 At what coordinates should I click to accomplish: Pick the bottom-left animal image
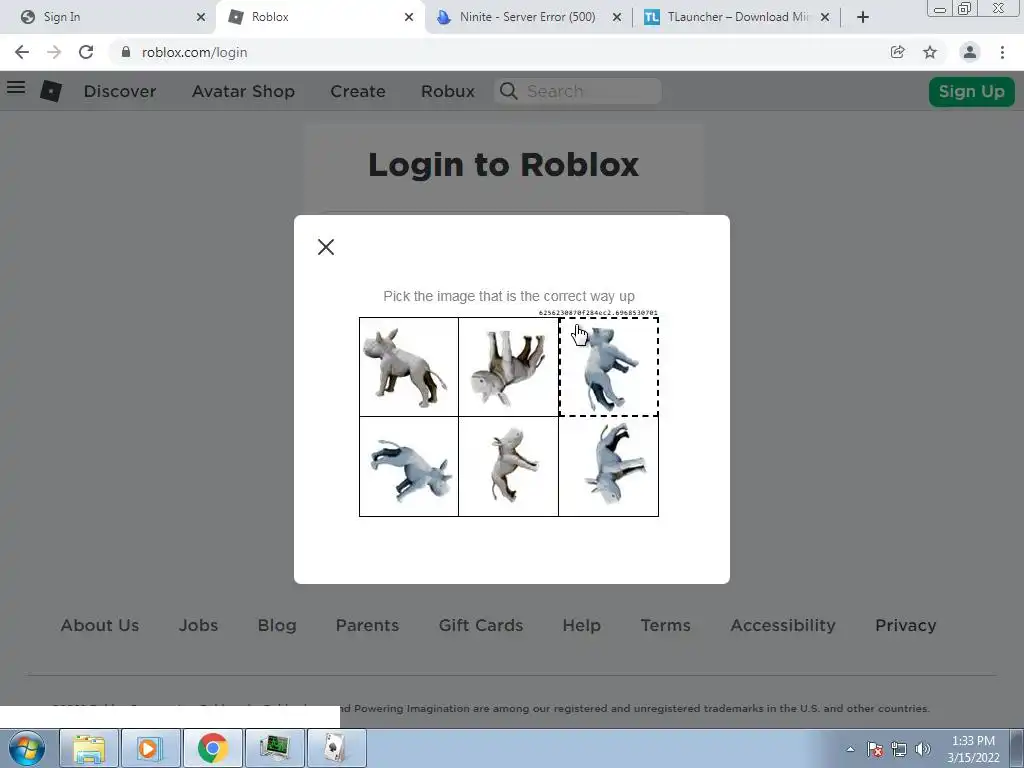click(409, 466)
